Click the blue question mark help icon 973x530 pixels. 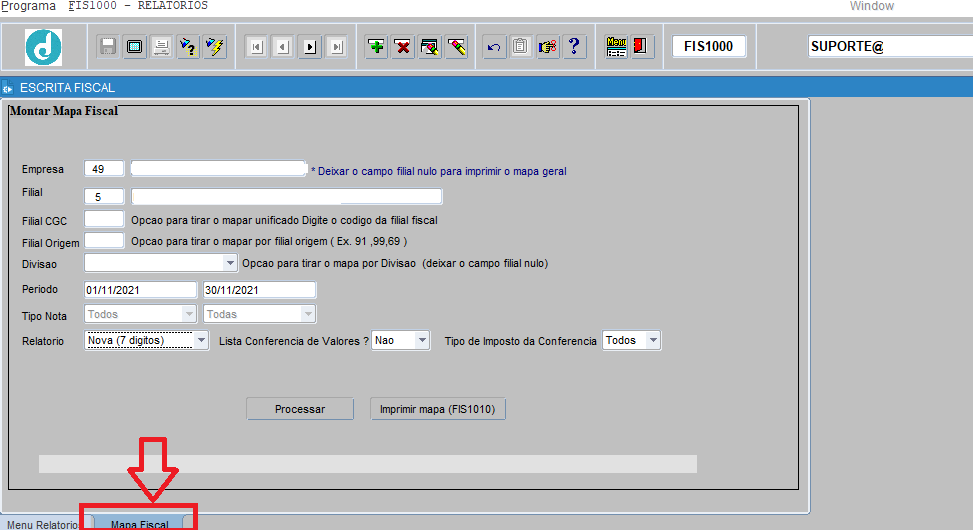(x=573, y=46)
